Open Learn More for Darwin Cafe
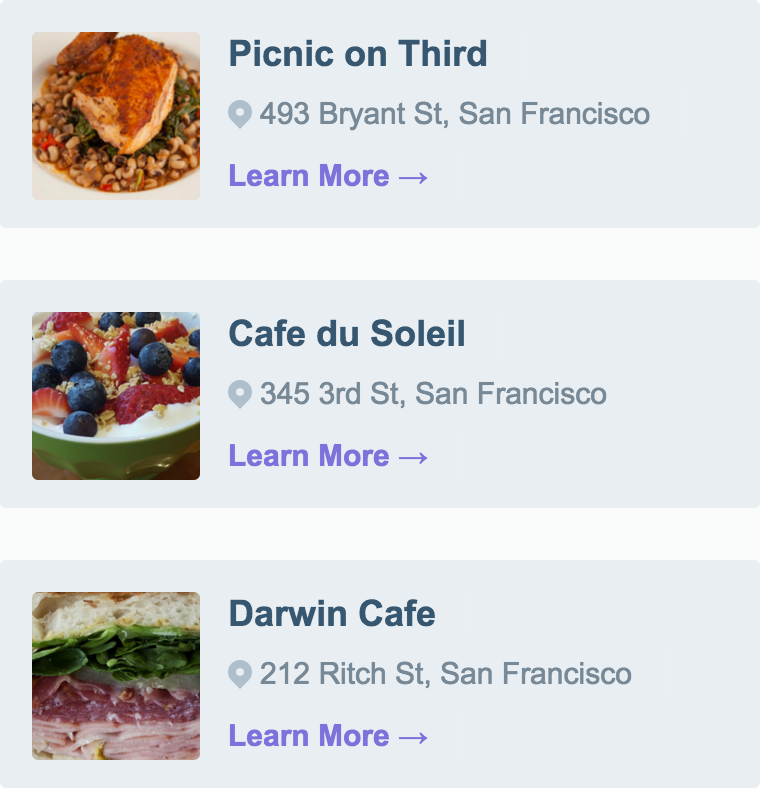This screenshot has width=760, height=788. (x=309, y=736)
